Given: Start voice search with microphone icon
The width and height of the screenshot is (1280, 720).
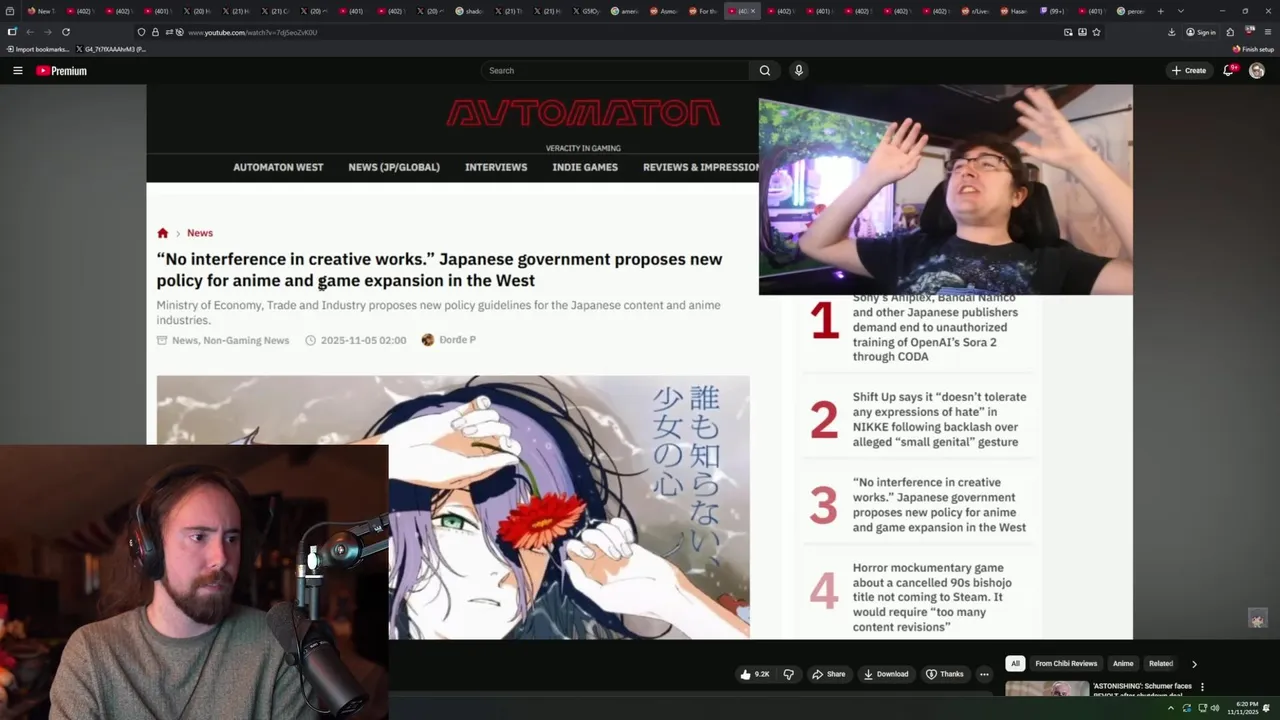Looking at the screenshot, I should 798,70.
